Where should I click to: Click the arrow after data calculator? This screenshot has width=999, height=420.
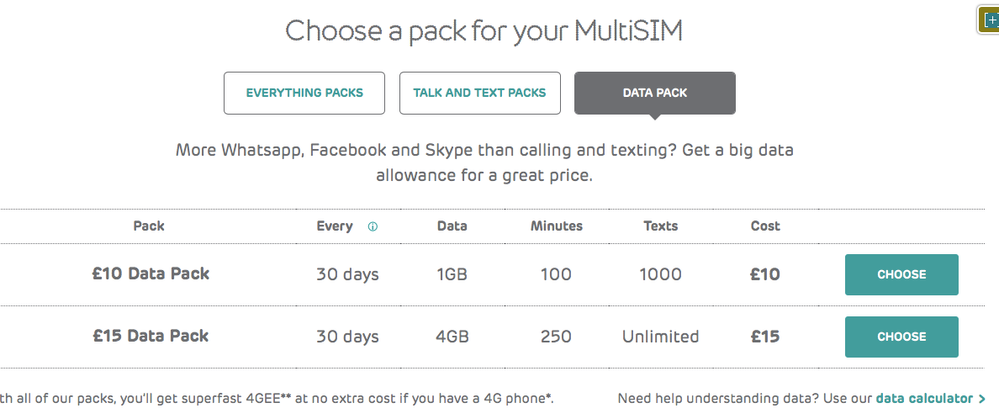982,399
